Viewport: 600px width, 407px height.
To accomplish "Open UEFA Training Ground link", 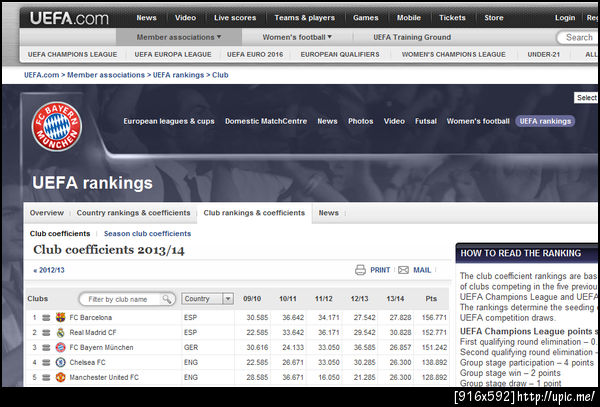I will (x=412, y=37).
